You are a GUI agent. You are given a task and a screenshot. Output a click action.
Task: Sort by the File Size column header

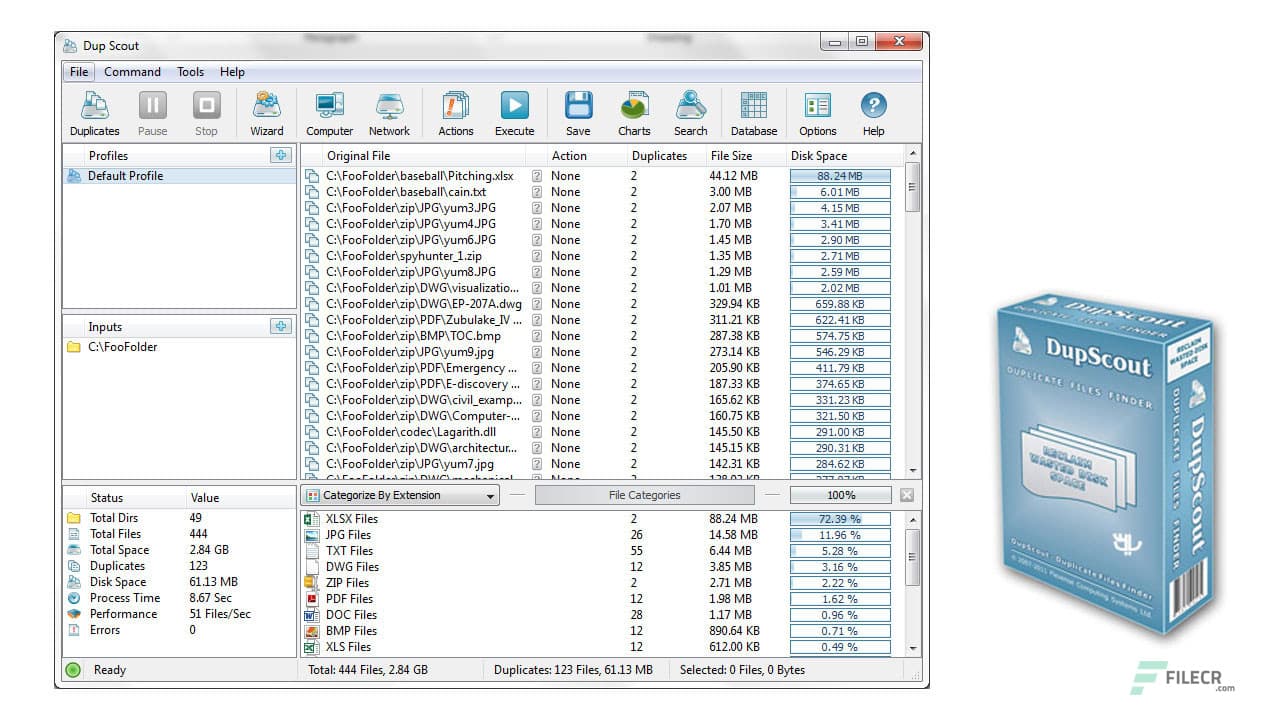[746, 156]
